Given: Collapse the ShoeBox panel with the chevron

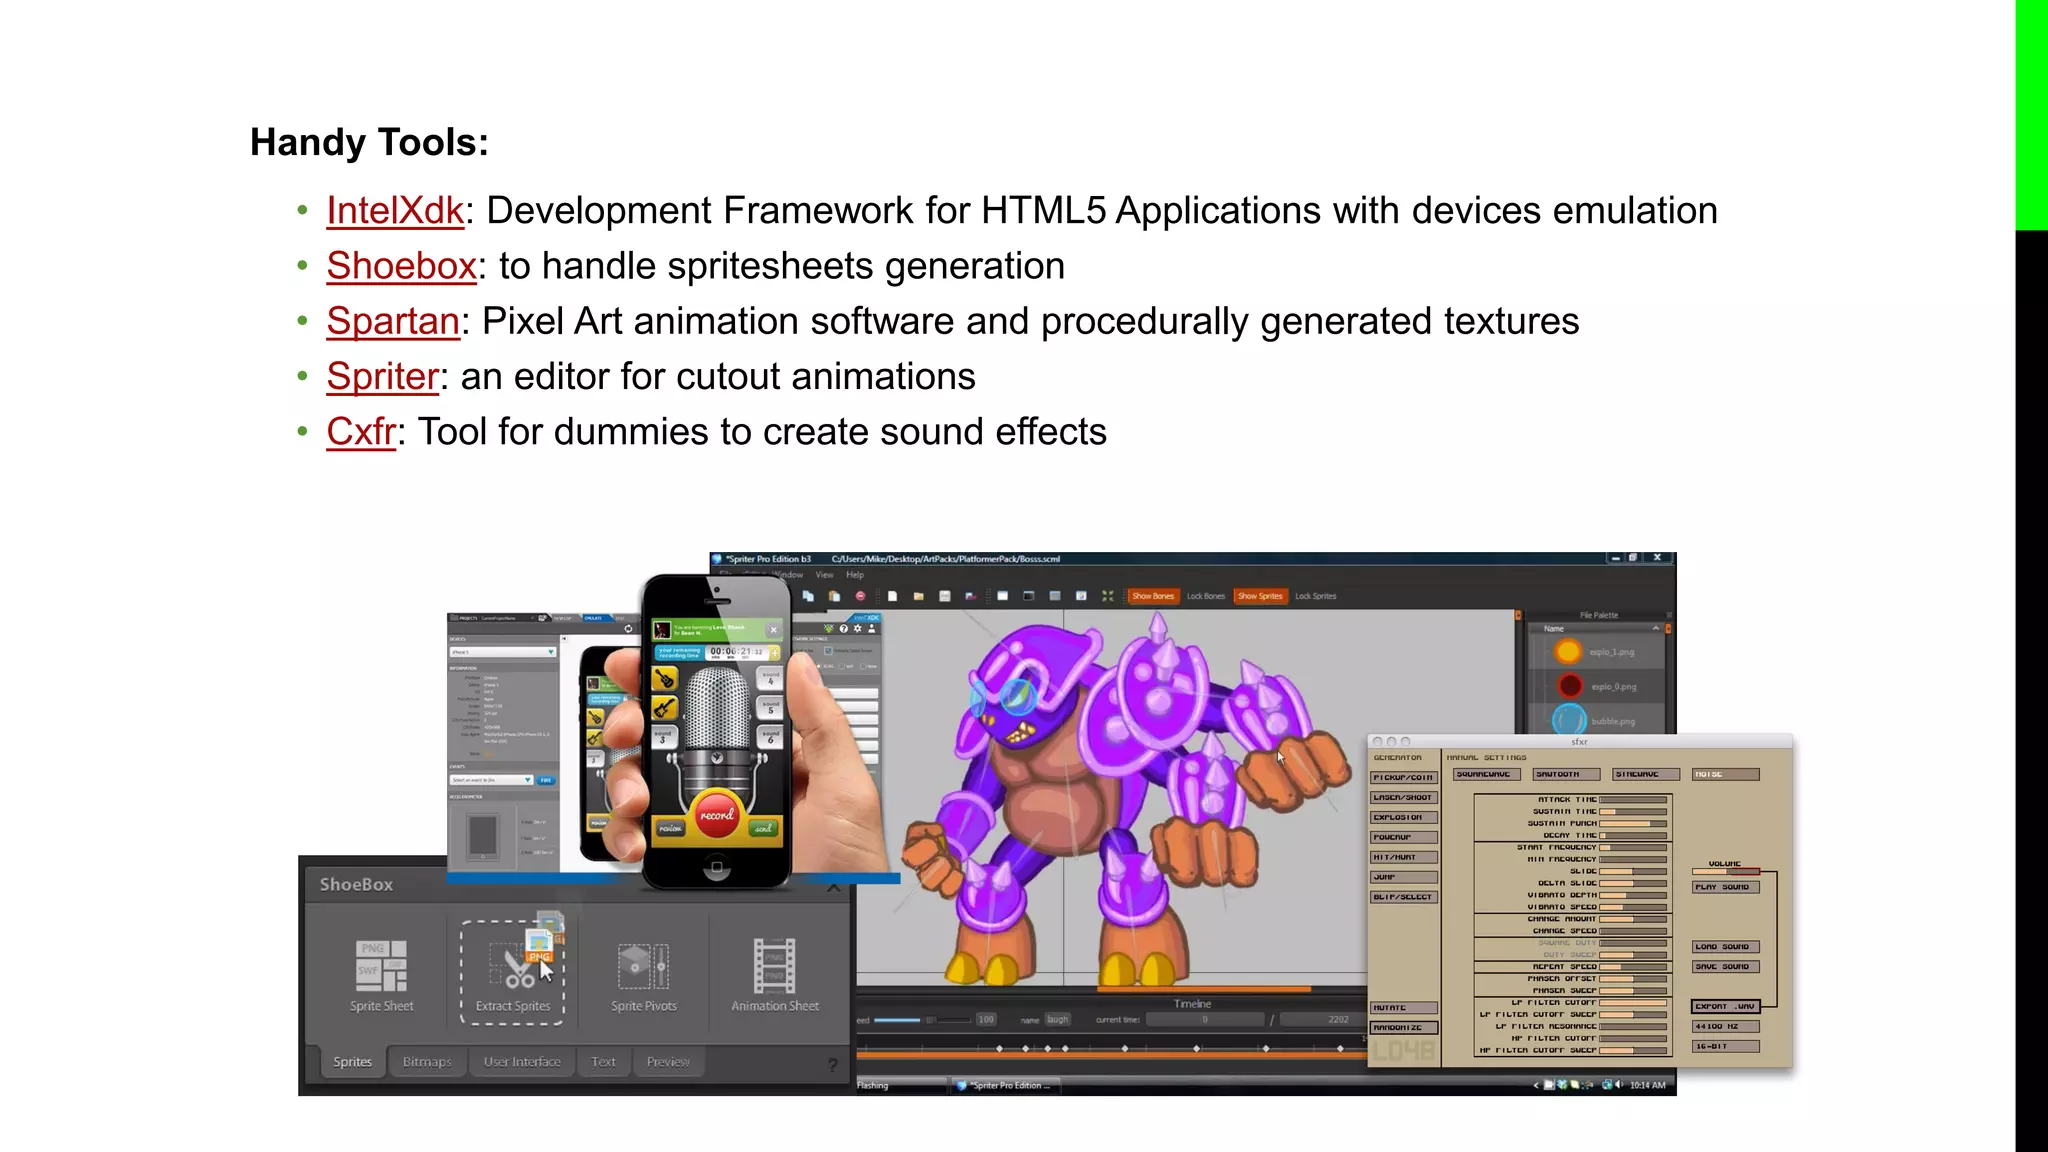Looking at the screenshot, I should click(834, 887).
